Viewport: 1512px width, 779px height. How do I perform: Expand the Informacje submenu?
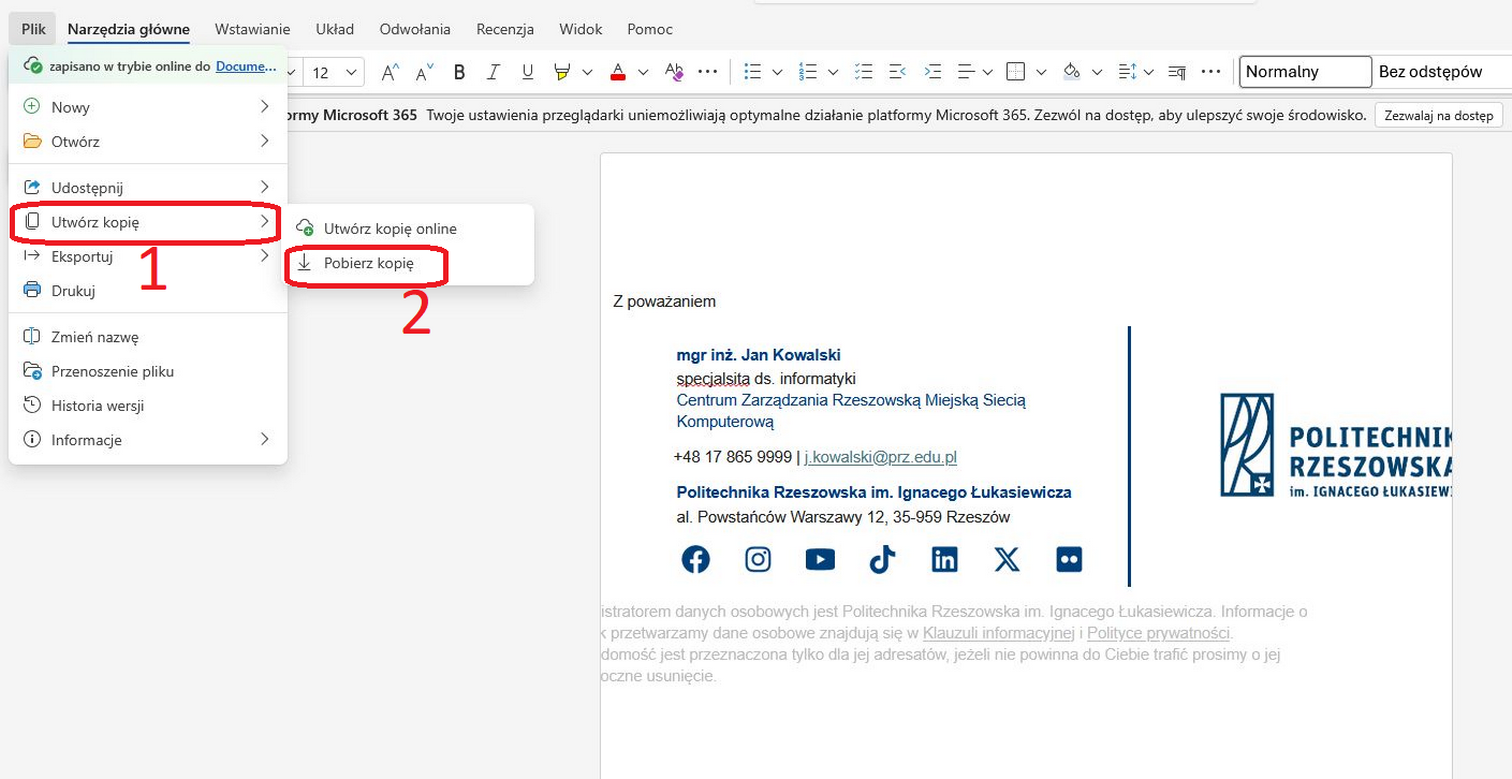(148, 439)
